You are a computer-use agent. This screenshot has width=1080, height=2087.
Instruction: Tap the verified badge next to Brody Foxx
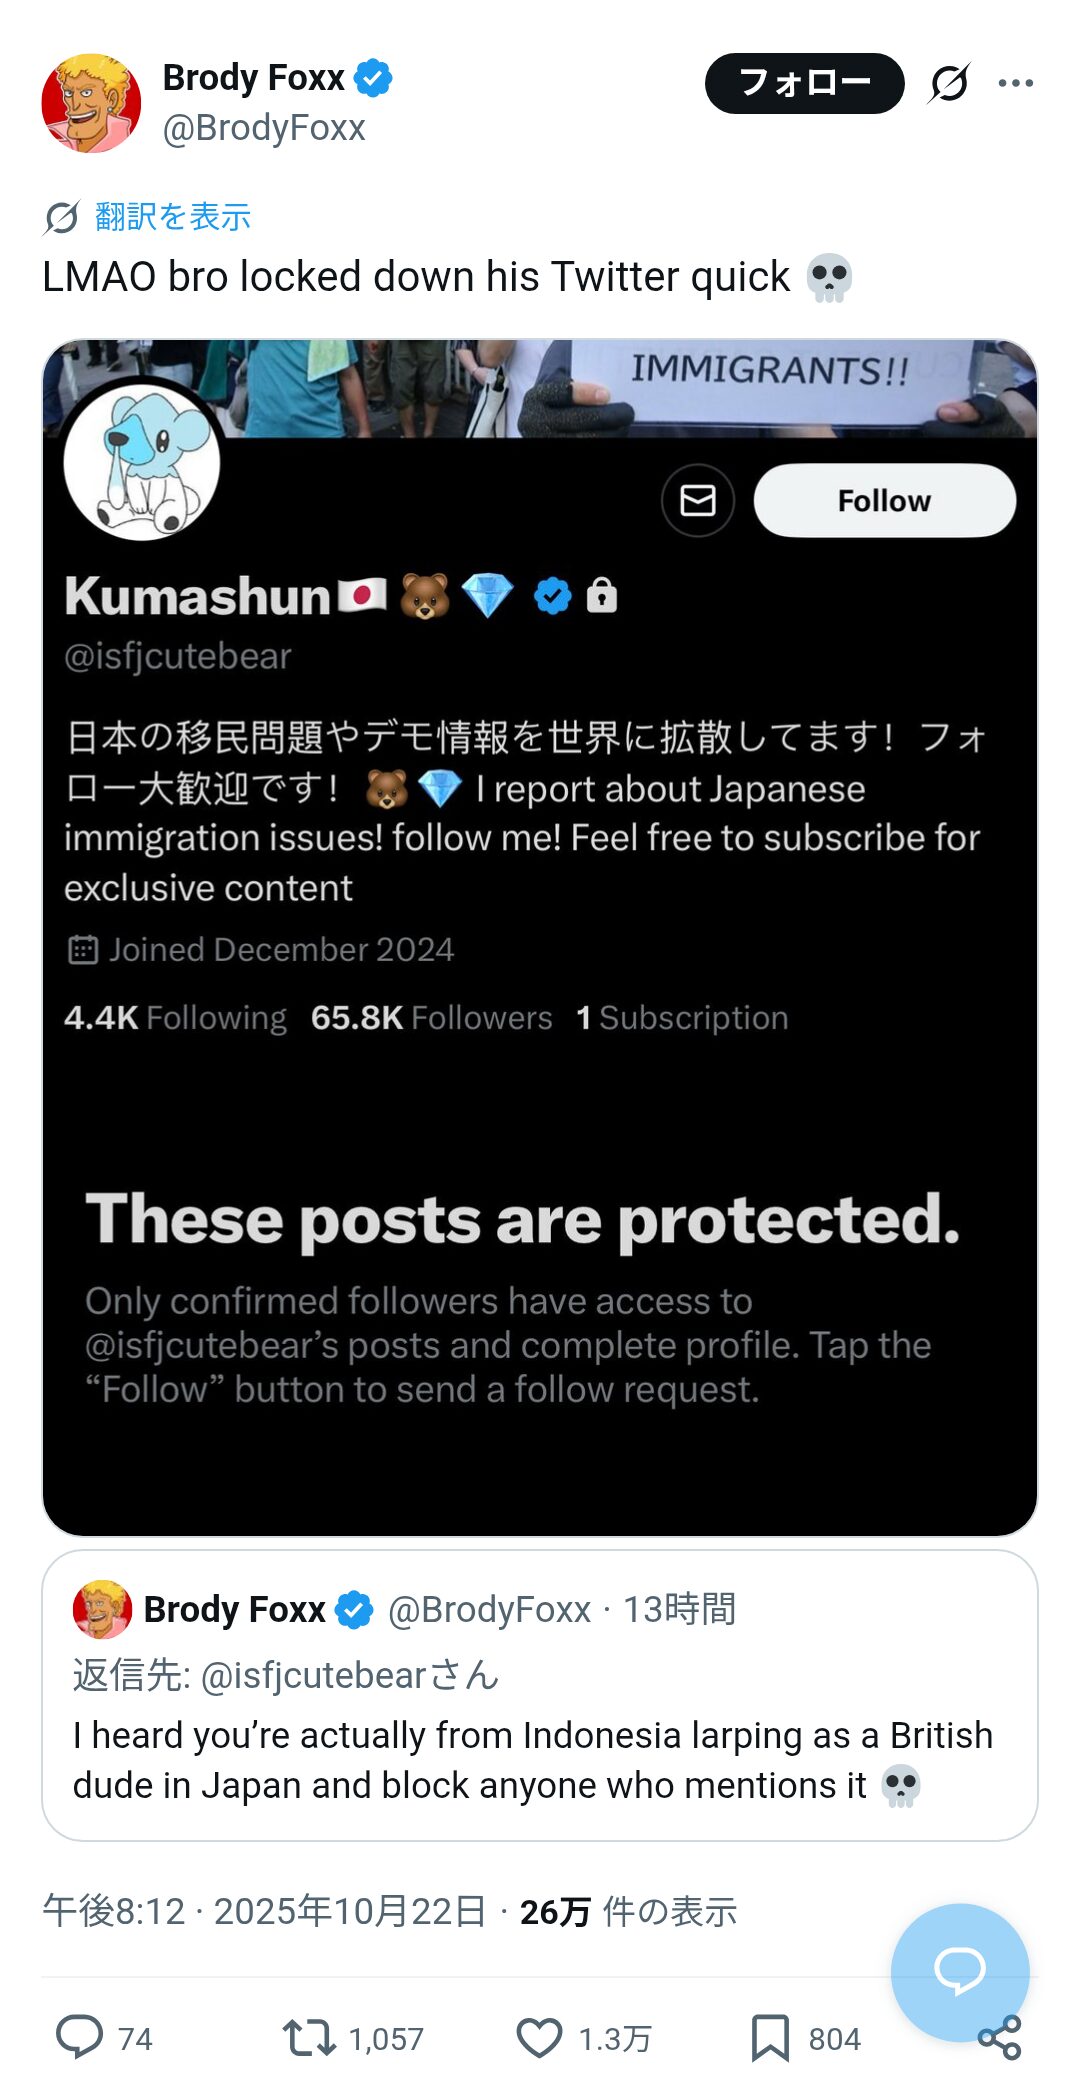373,78
